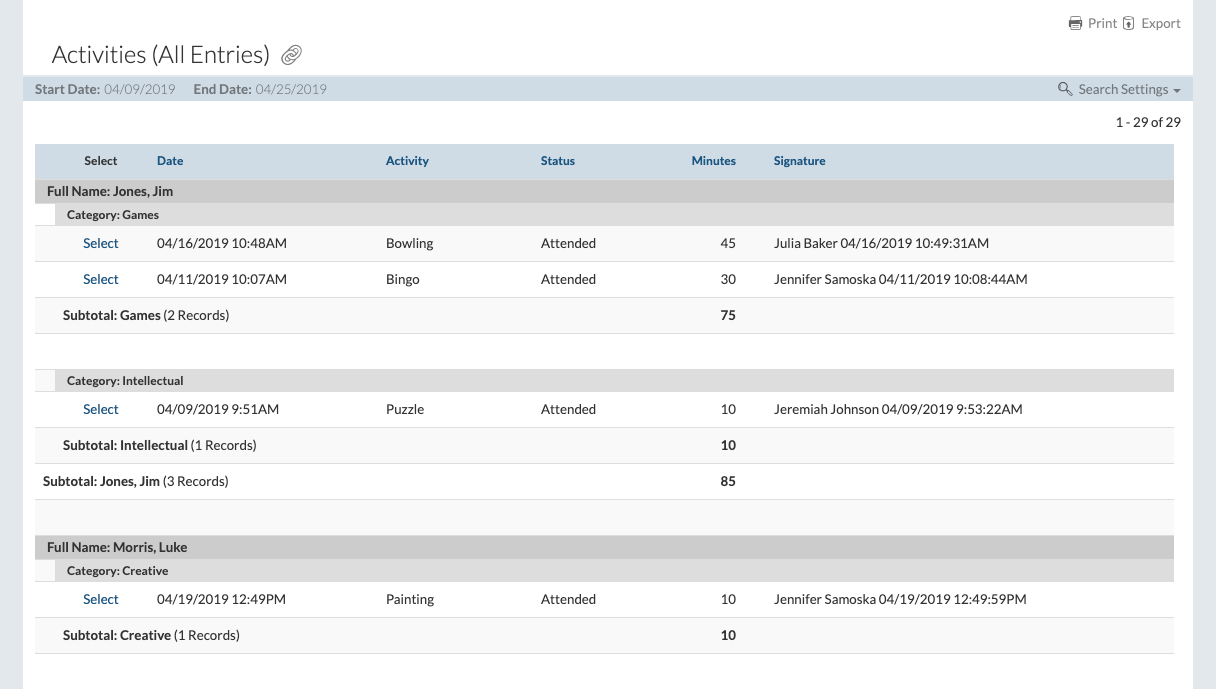Click the paperclip icon beside Activities title

click(291, 55)
